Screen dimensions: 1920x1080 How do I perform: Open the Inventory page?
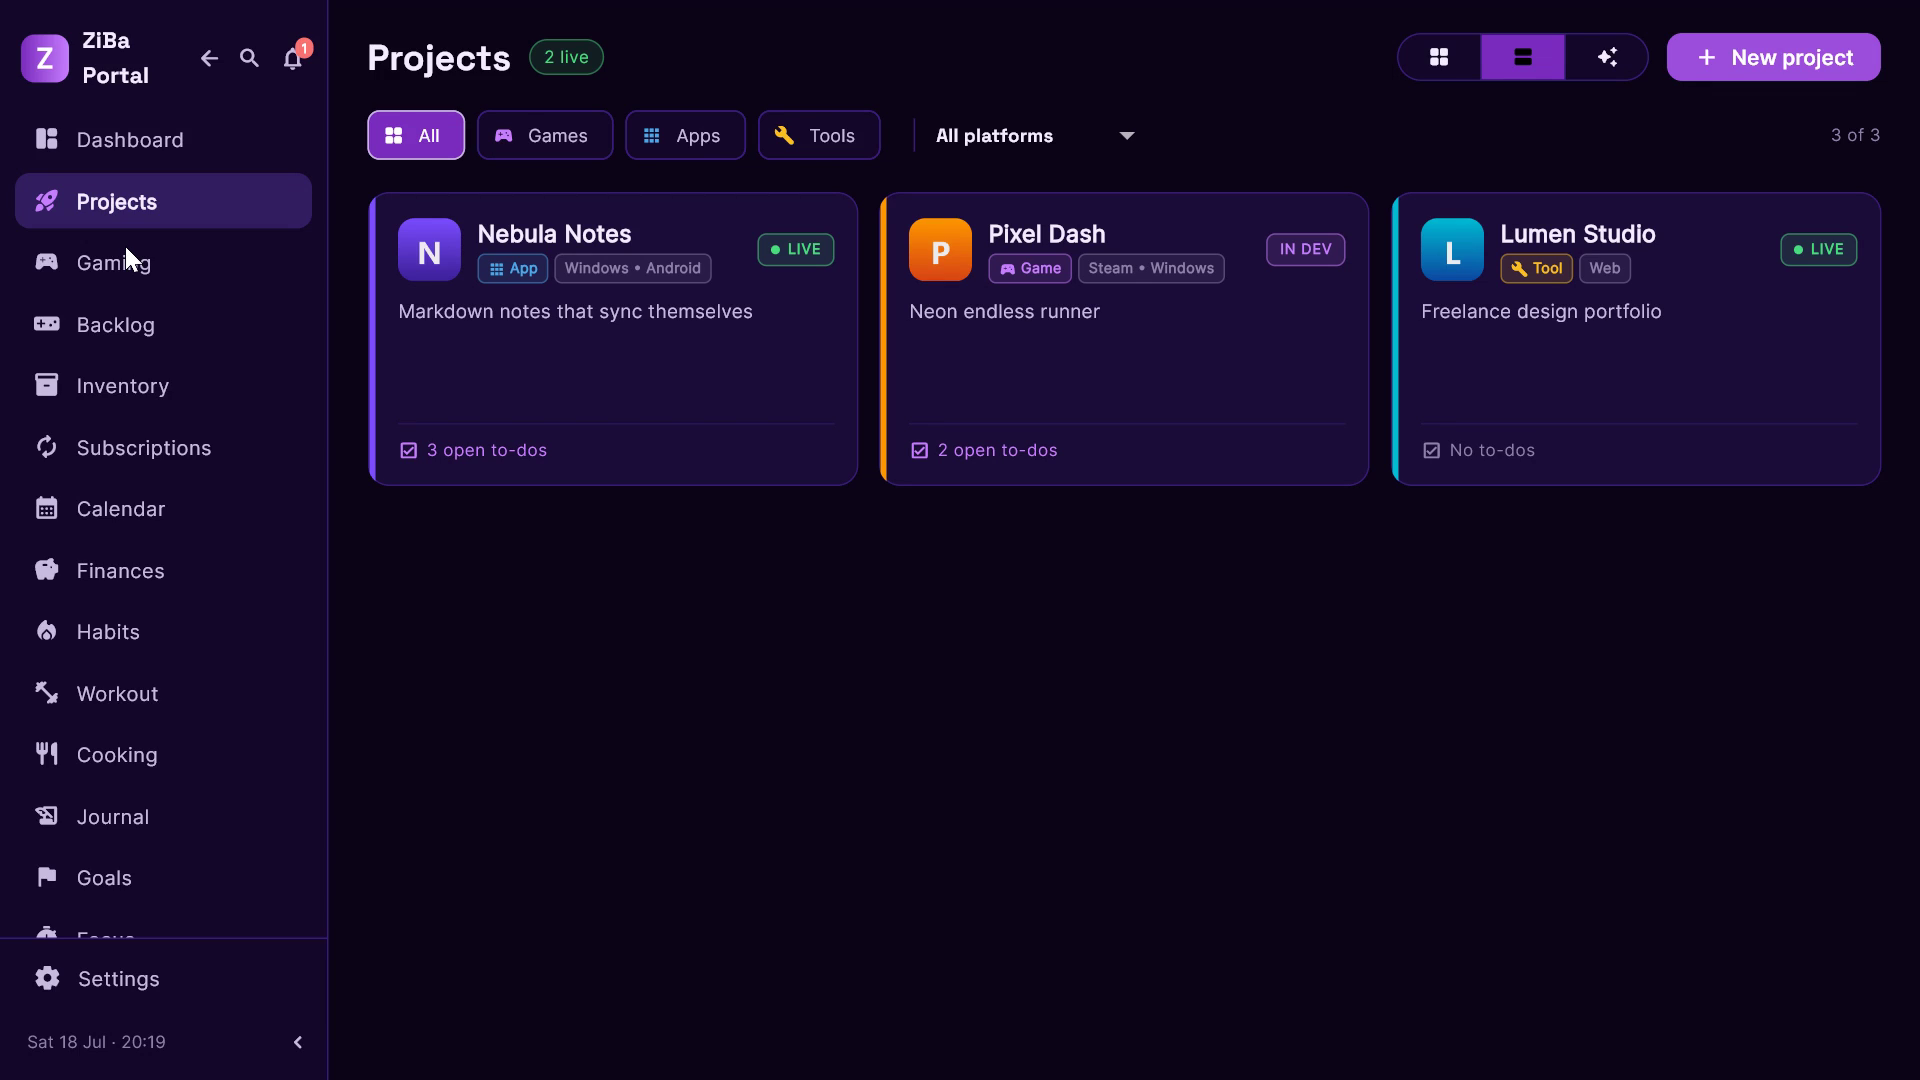click(x=163, y=386)
